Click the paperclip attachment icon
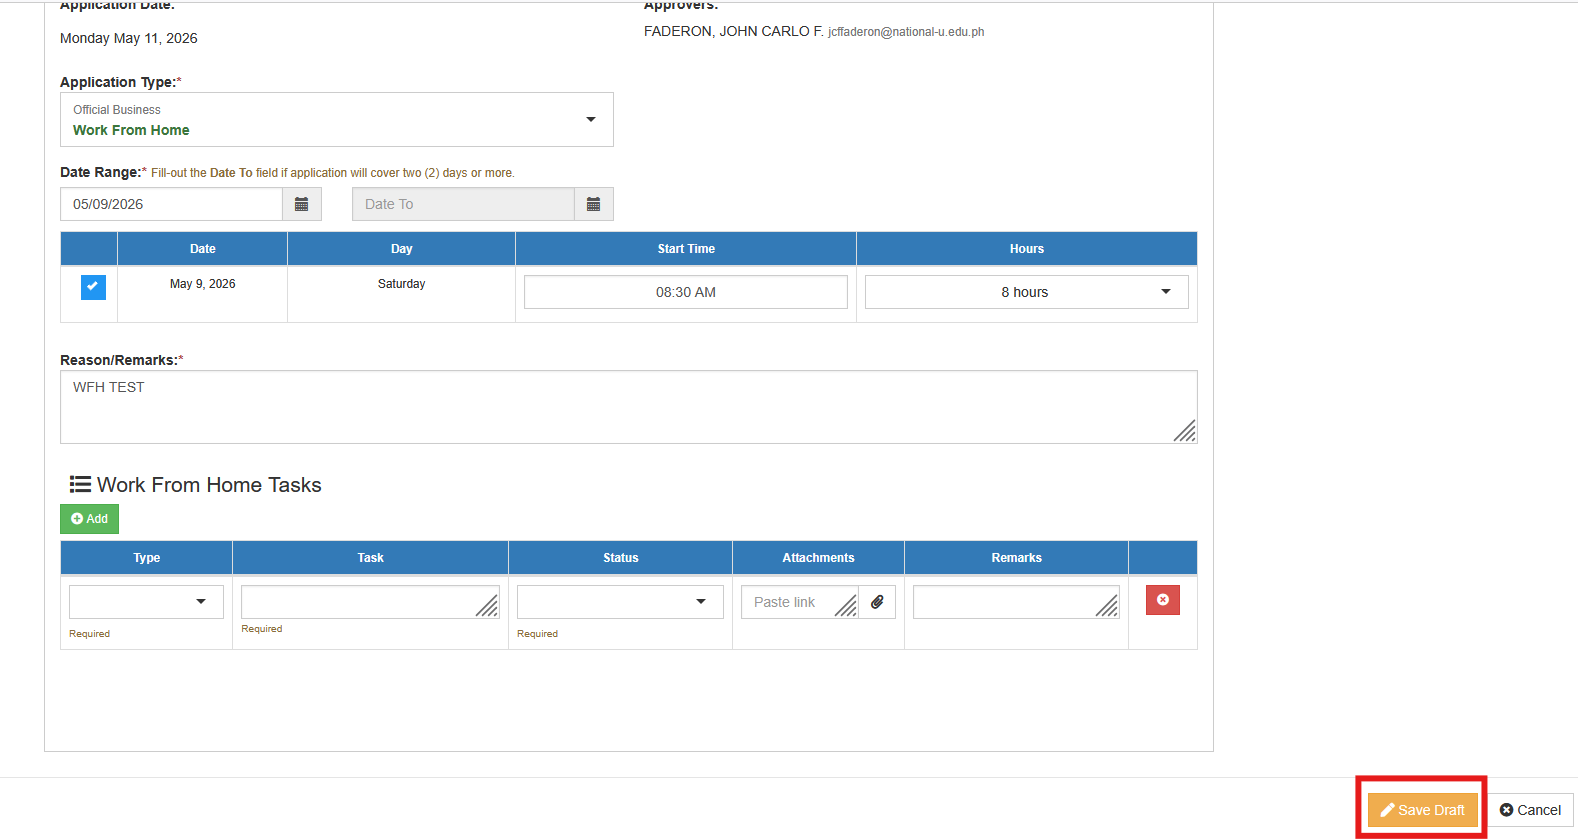The height and width of the screenshot is (839, 1578). pos(877,602)
